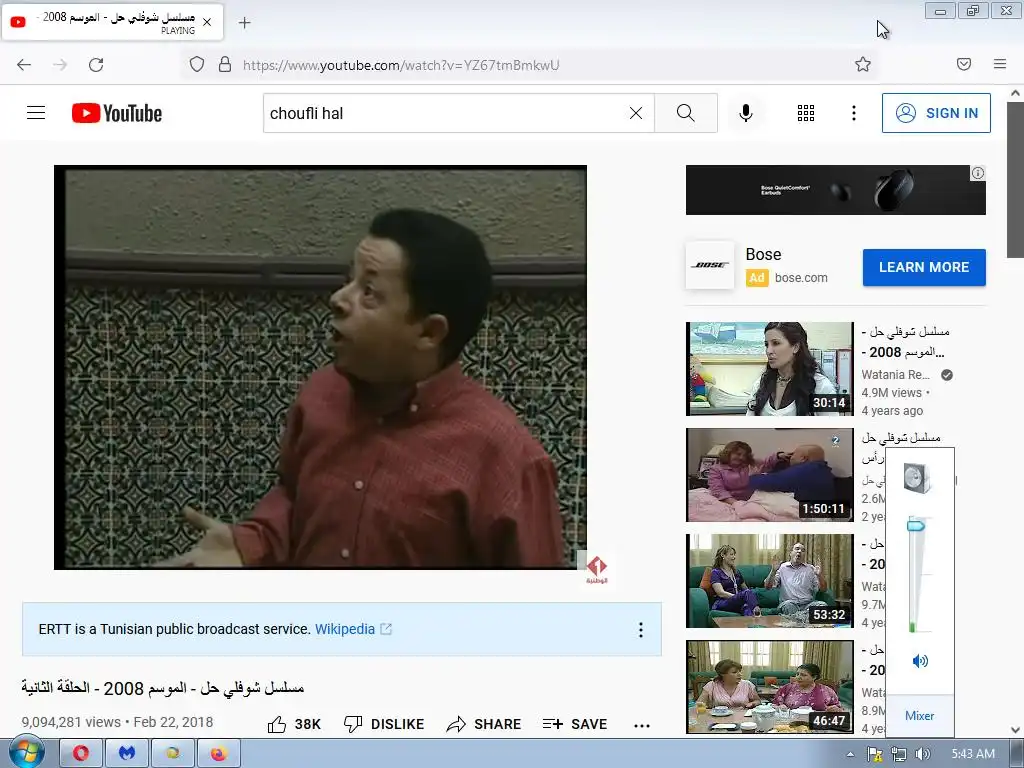
Task: Open a new browser tab
Action: coord(244,23)
